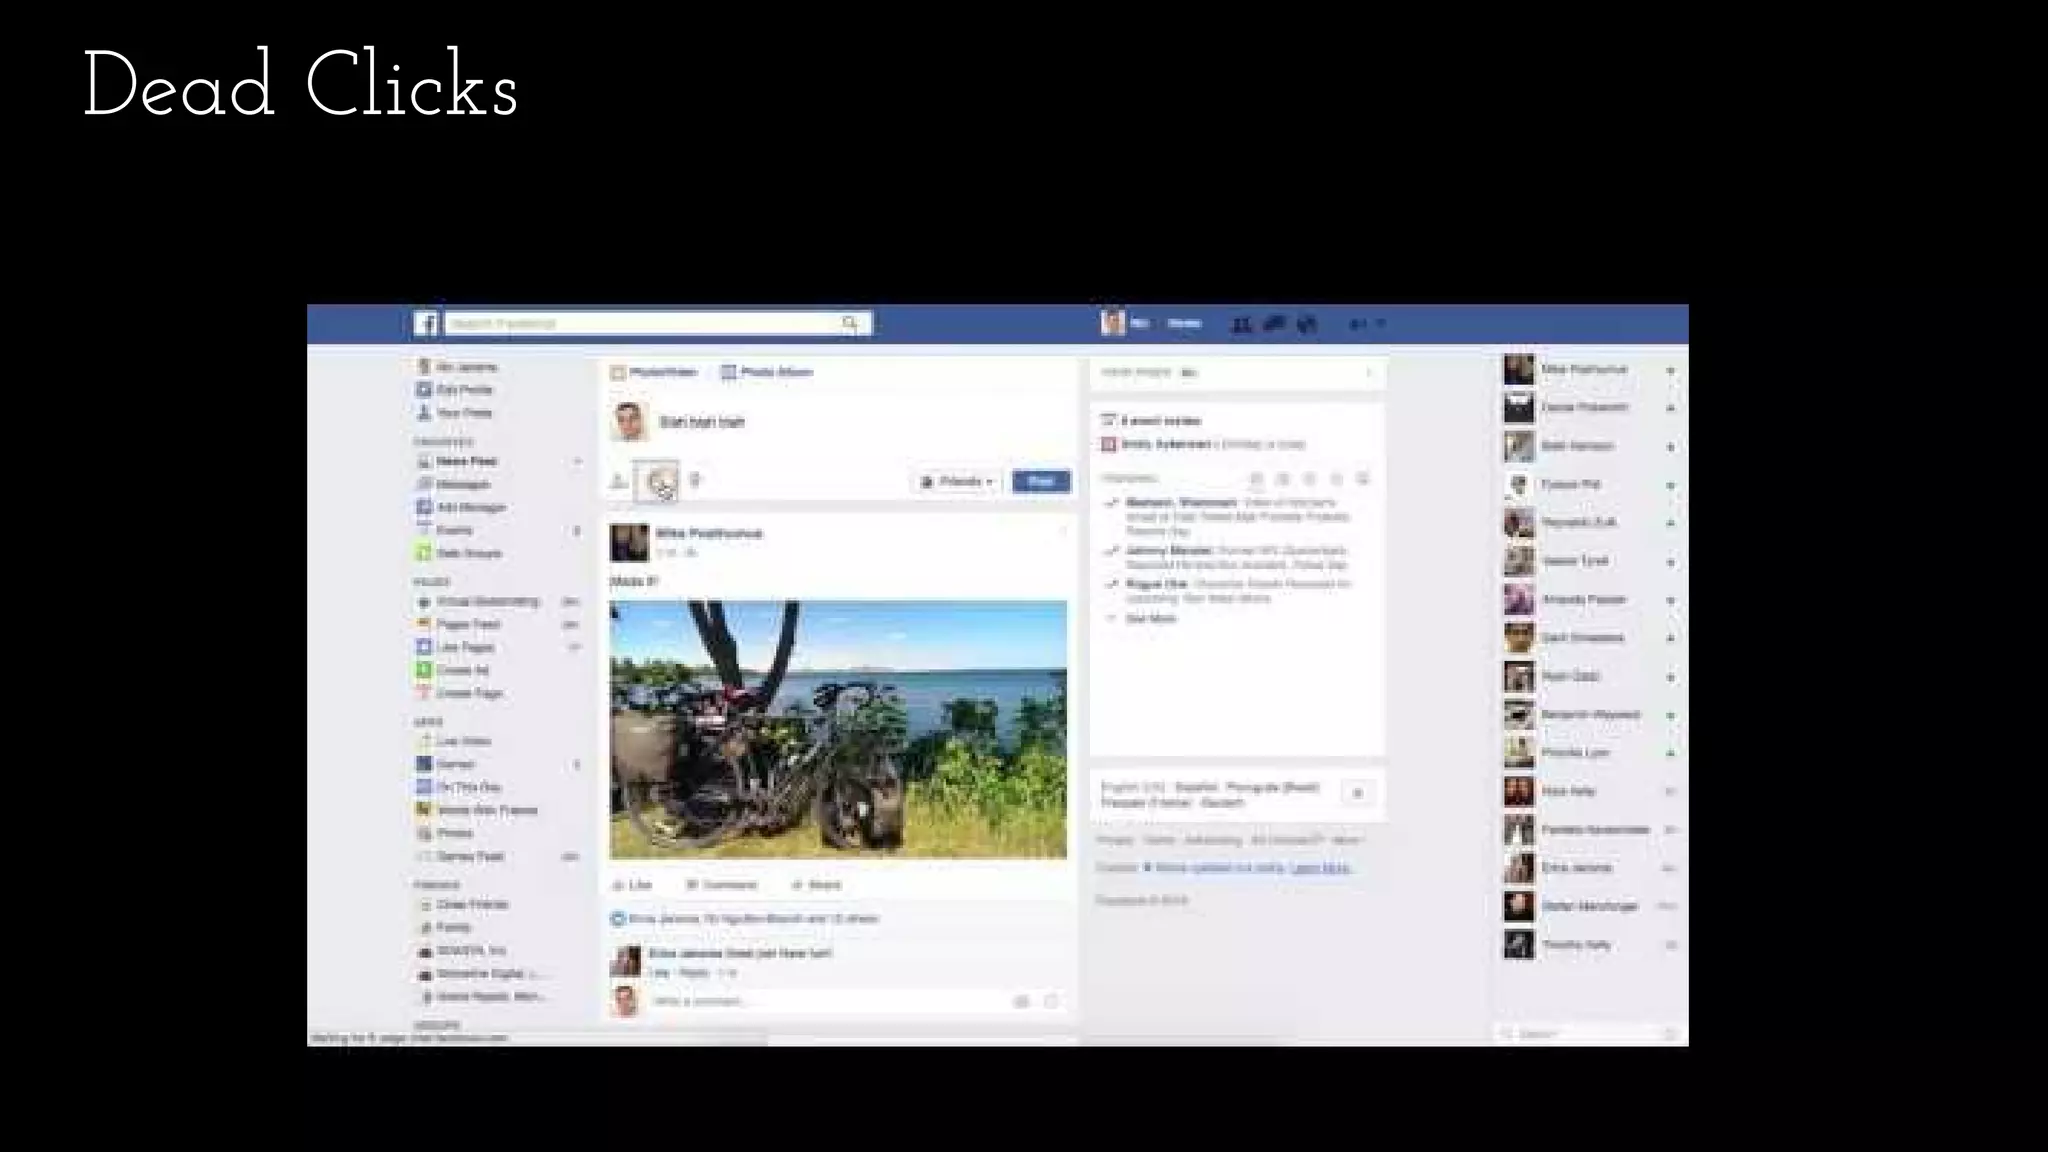Open the friend requests icon in the top bar
The height and width of the screenshot is (1152, 2048).
(1241, 324)
